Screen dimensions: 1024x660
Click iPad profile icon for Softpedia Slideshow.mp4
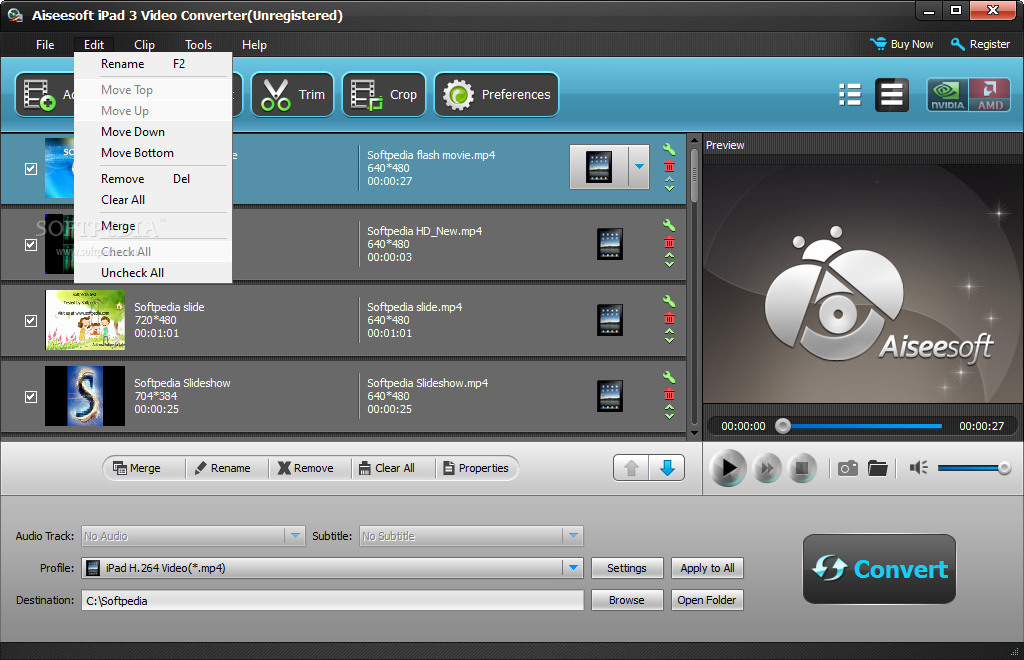coord(610,396)
